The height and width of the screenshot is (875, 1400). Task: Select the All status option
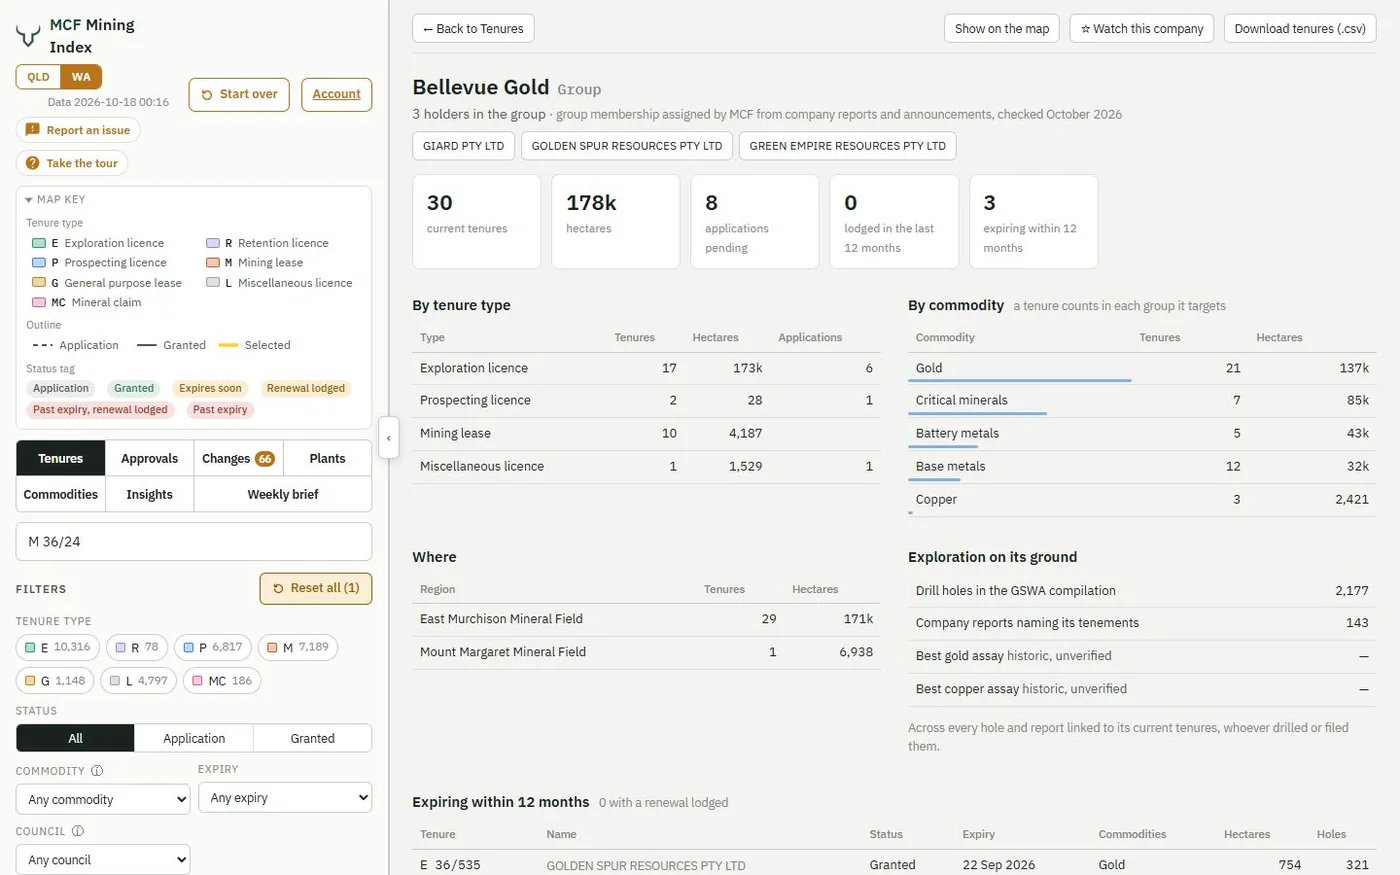(75, 738)
